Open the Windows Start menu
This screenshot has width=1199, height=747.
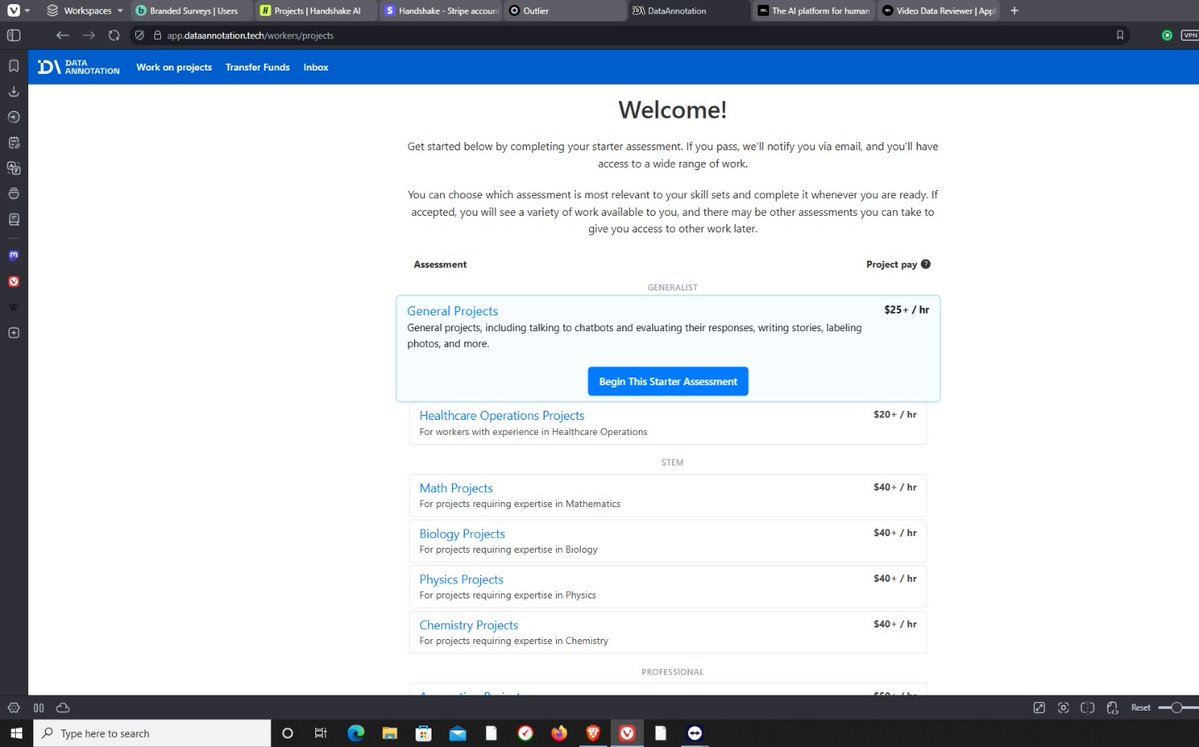tap(16, 733)
